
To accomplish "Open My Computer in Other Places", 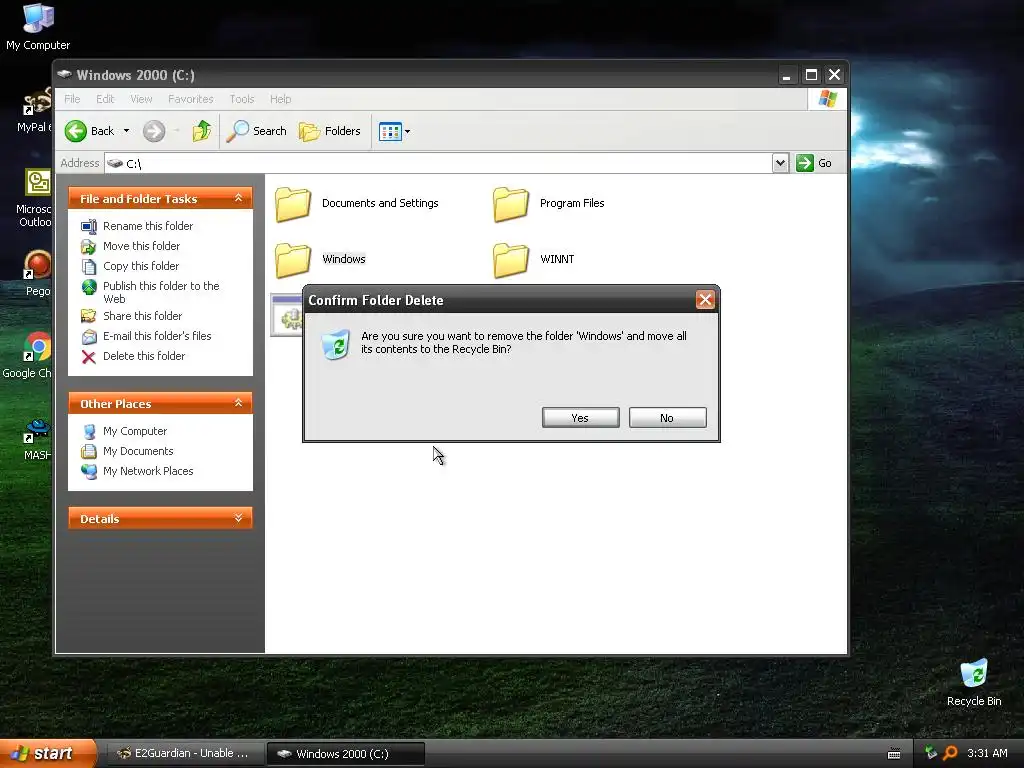I will (135, 431).
